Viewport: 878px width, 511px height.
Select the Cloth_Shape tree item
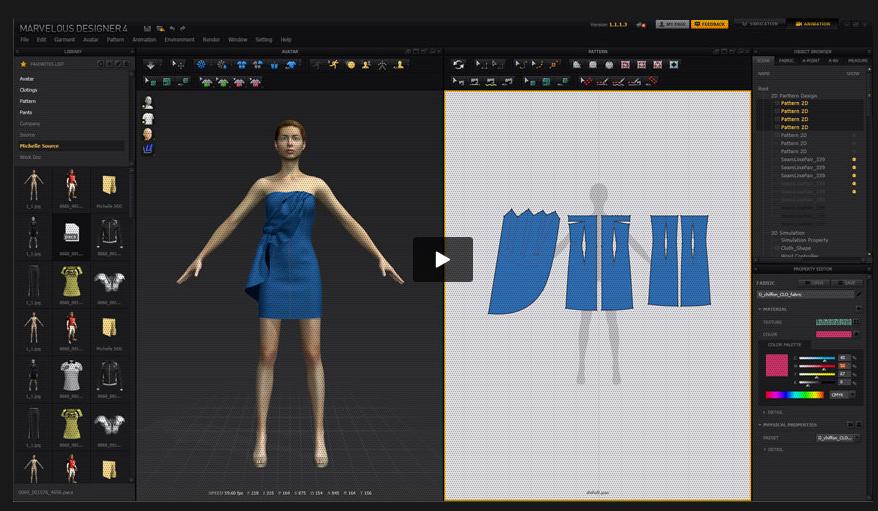(x=796, y=248)
